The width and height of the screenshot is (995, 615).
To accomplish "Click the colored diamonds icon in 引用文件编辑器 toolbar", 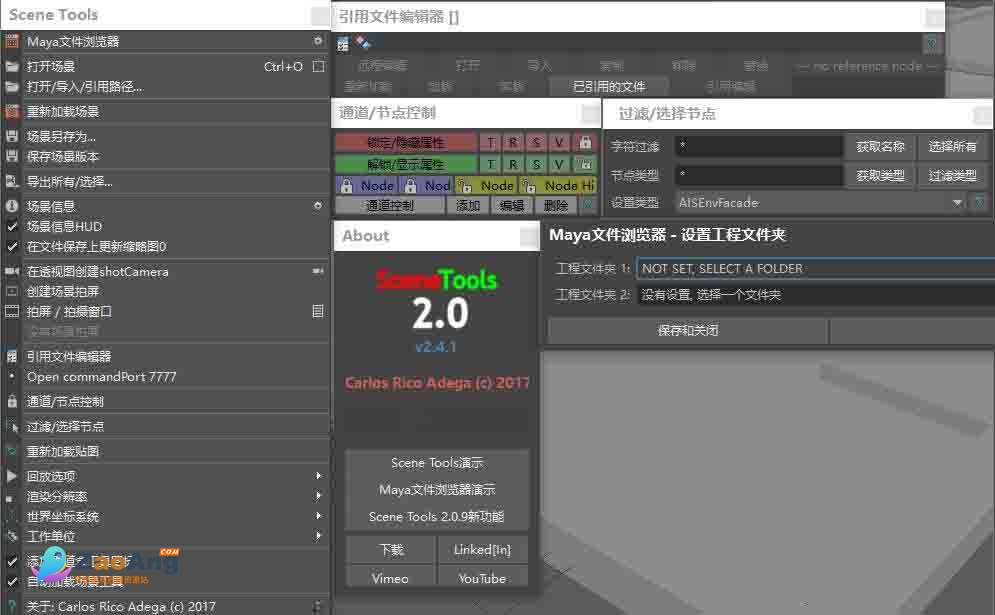I will pos(363,43).
